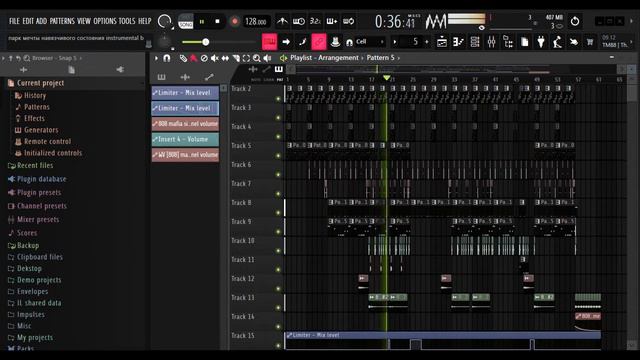Select the zoom magnifier tool in playlist
Image resolution: width=640 pixels, height=360 pixels.
(257, 58)
